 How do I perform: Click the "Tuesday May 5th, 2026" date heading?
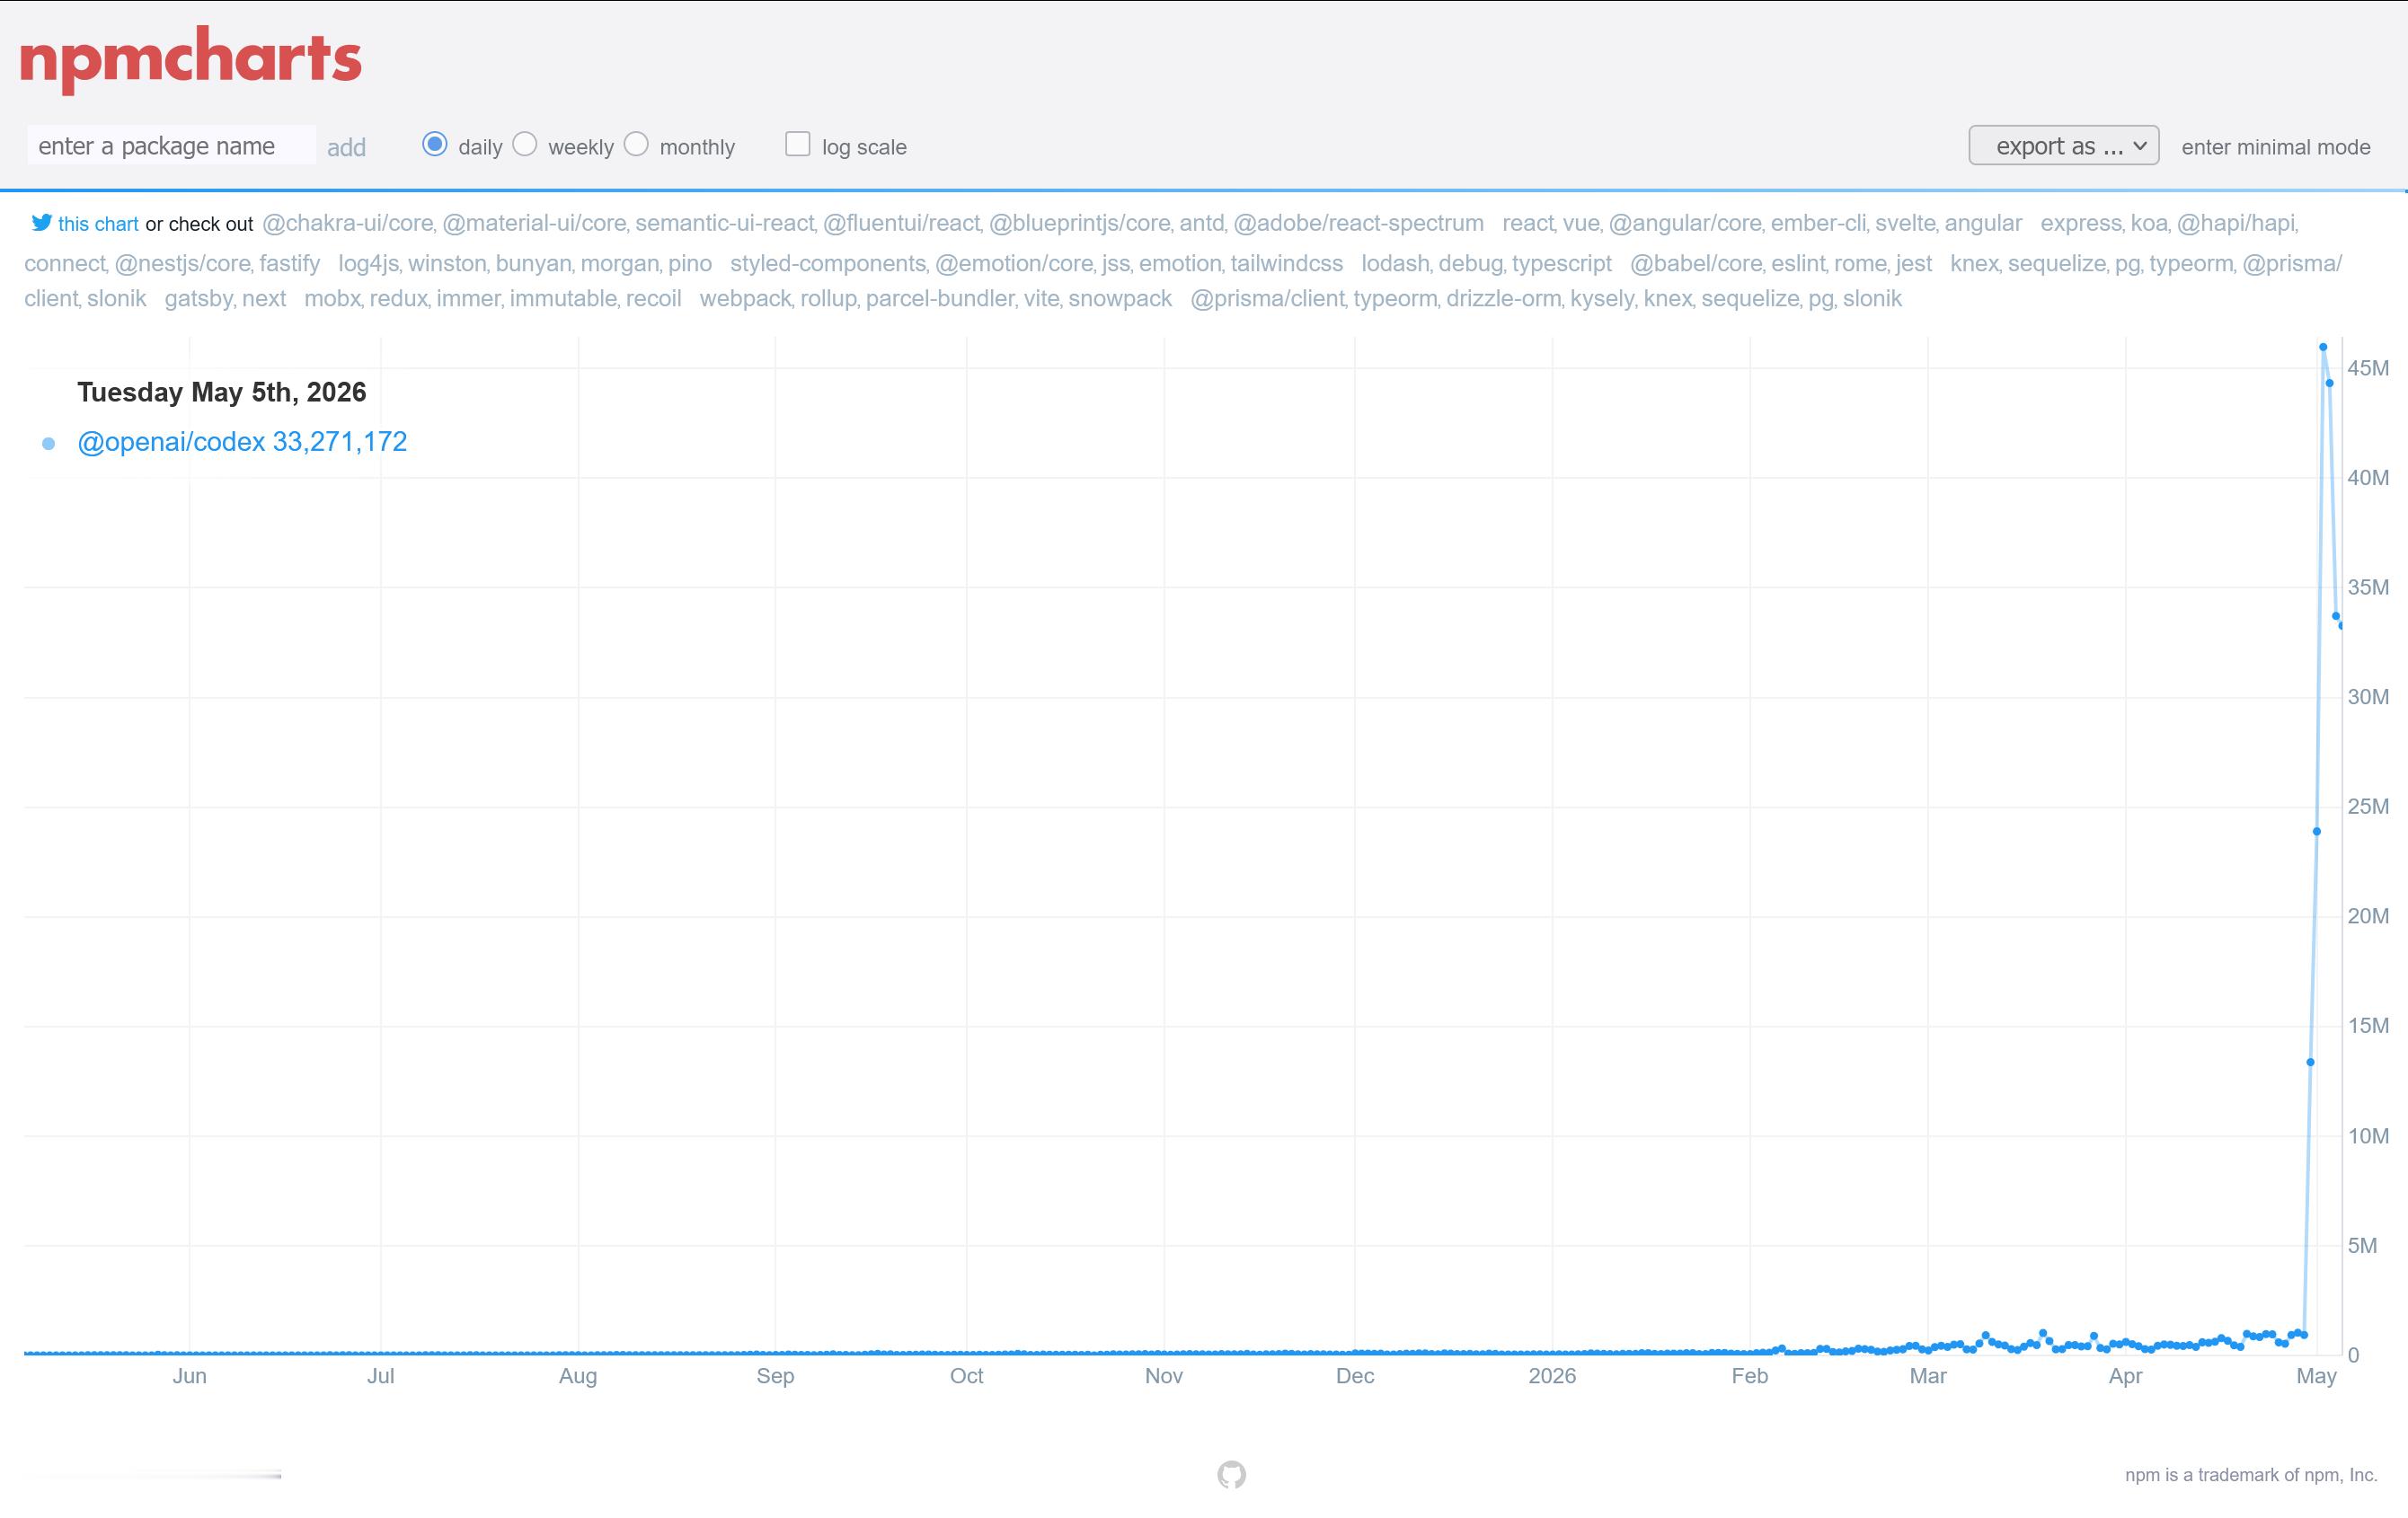222,392
